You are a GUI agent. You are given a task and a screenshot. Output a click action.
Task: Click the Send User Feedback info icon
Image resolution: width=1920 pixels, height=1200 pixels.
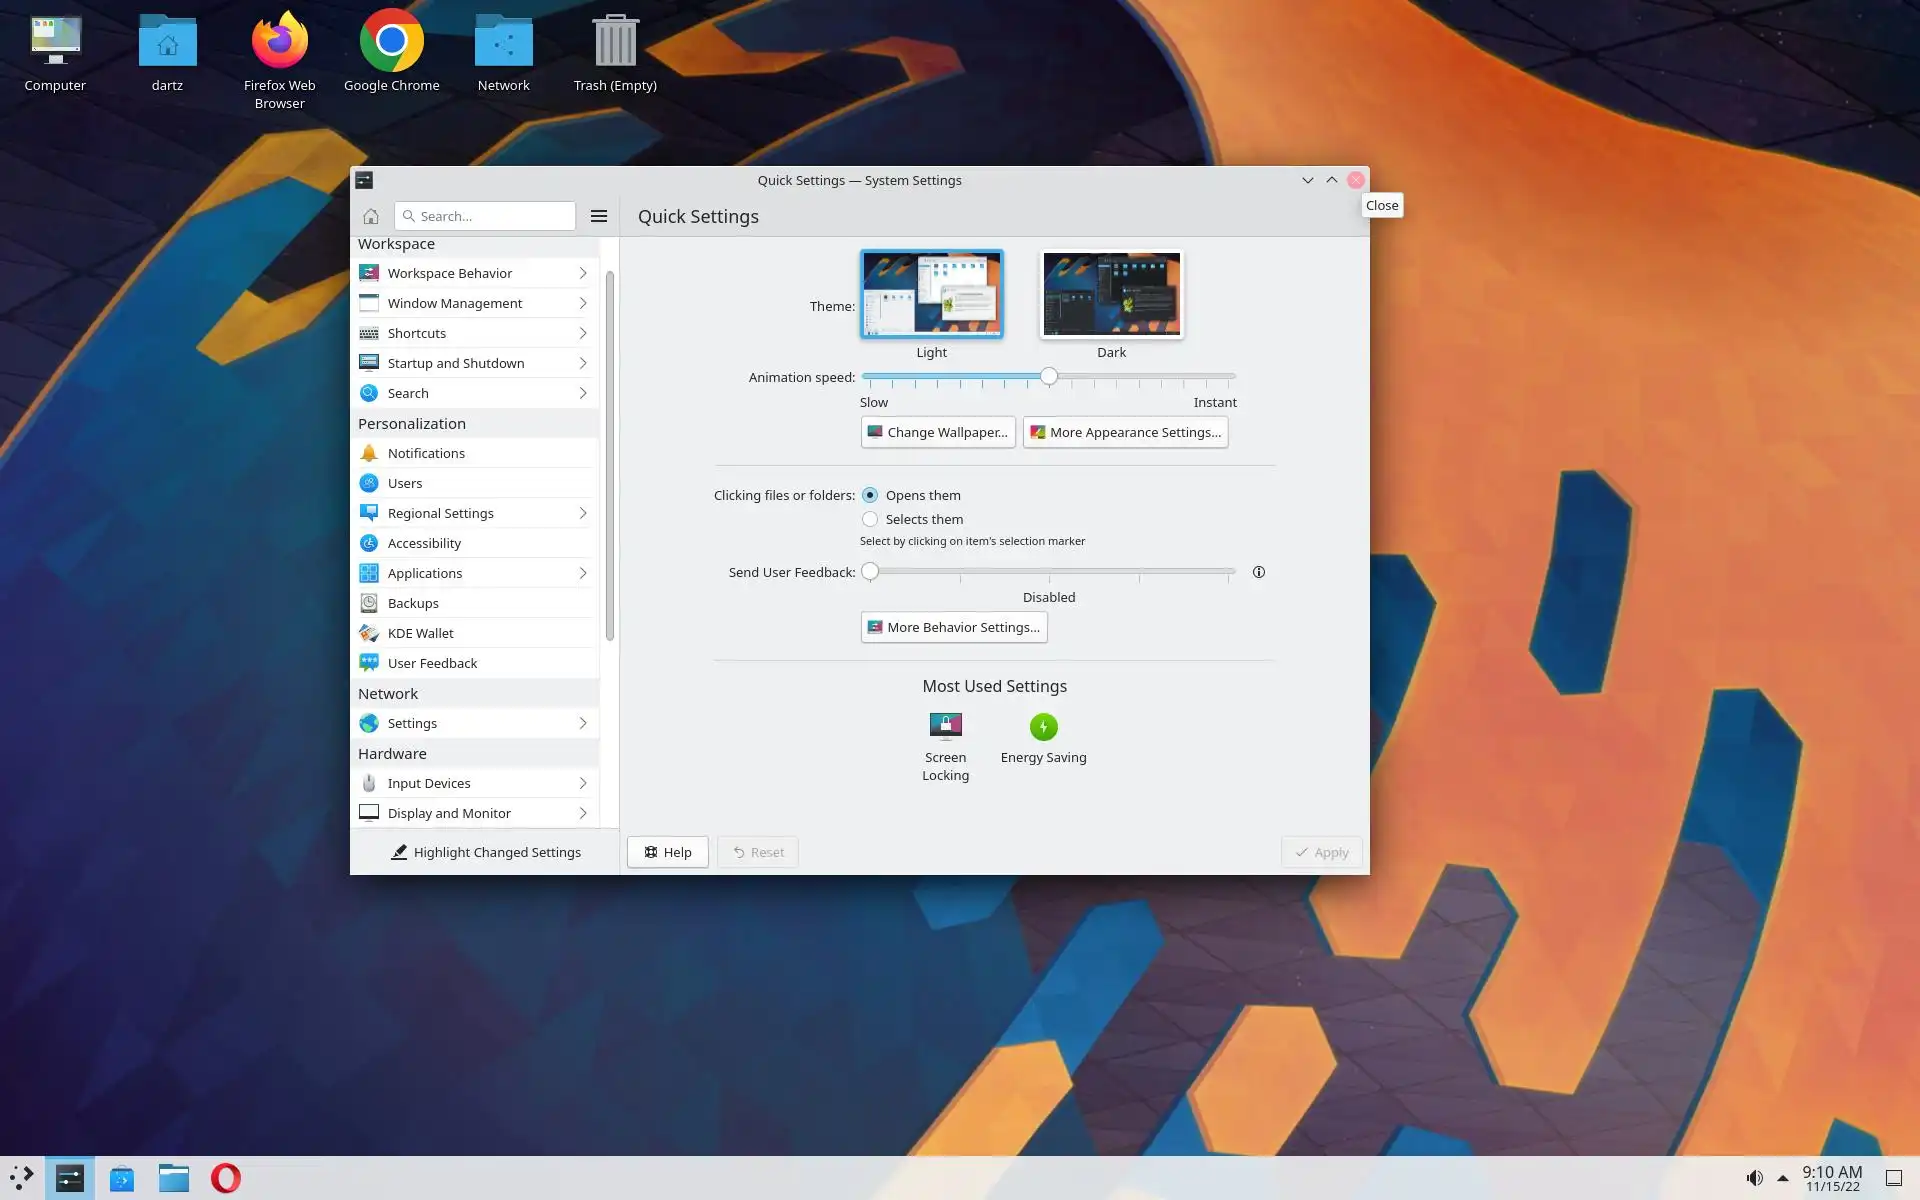[1259, 572]
